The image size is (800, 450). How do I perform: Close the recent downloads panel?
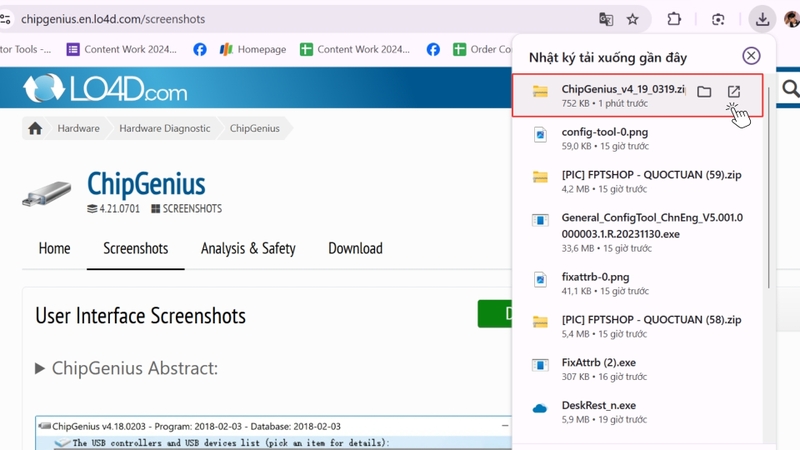(751, 56)
